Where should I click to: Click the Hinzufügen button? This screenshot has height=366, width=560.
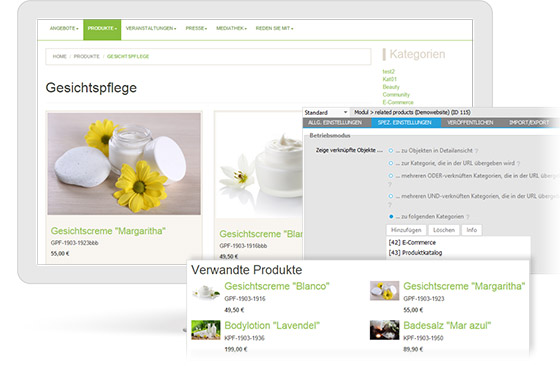(x=406, y=230)
